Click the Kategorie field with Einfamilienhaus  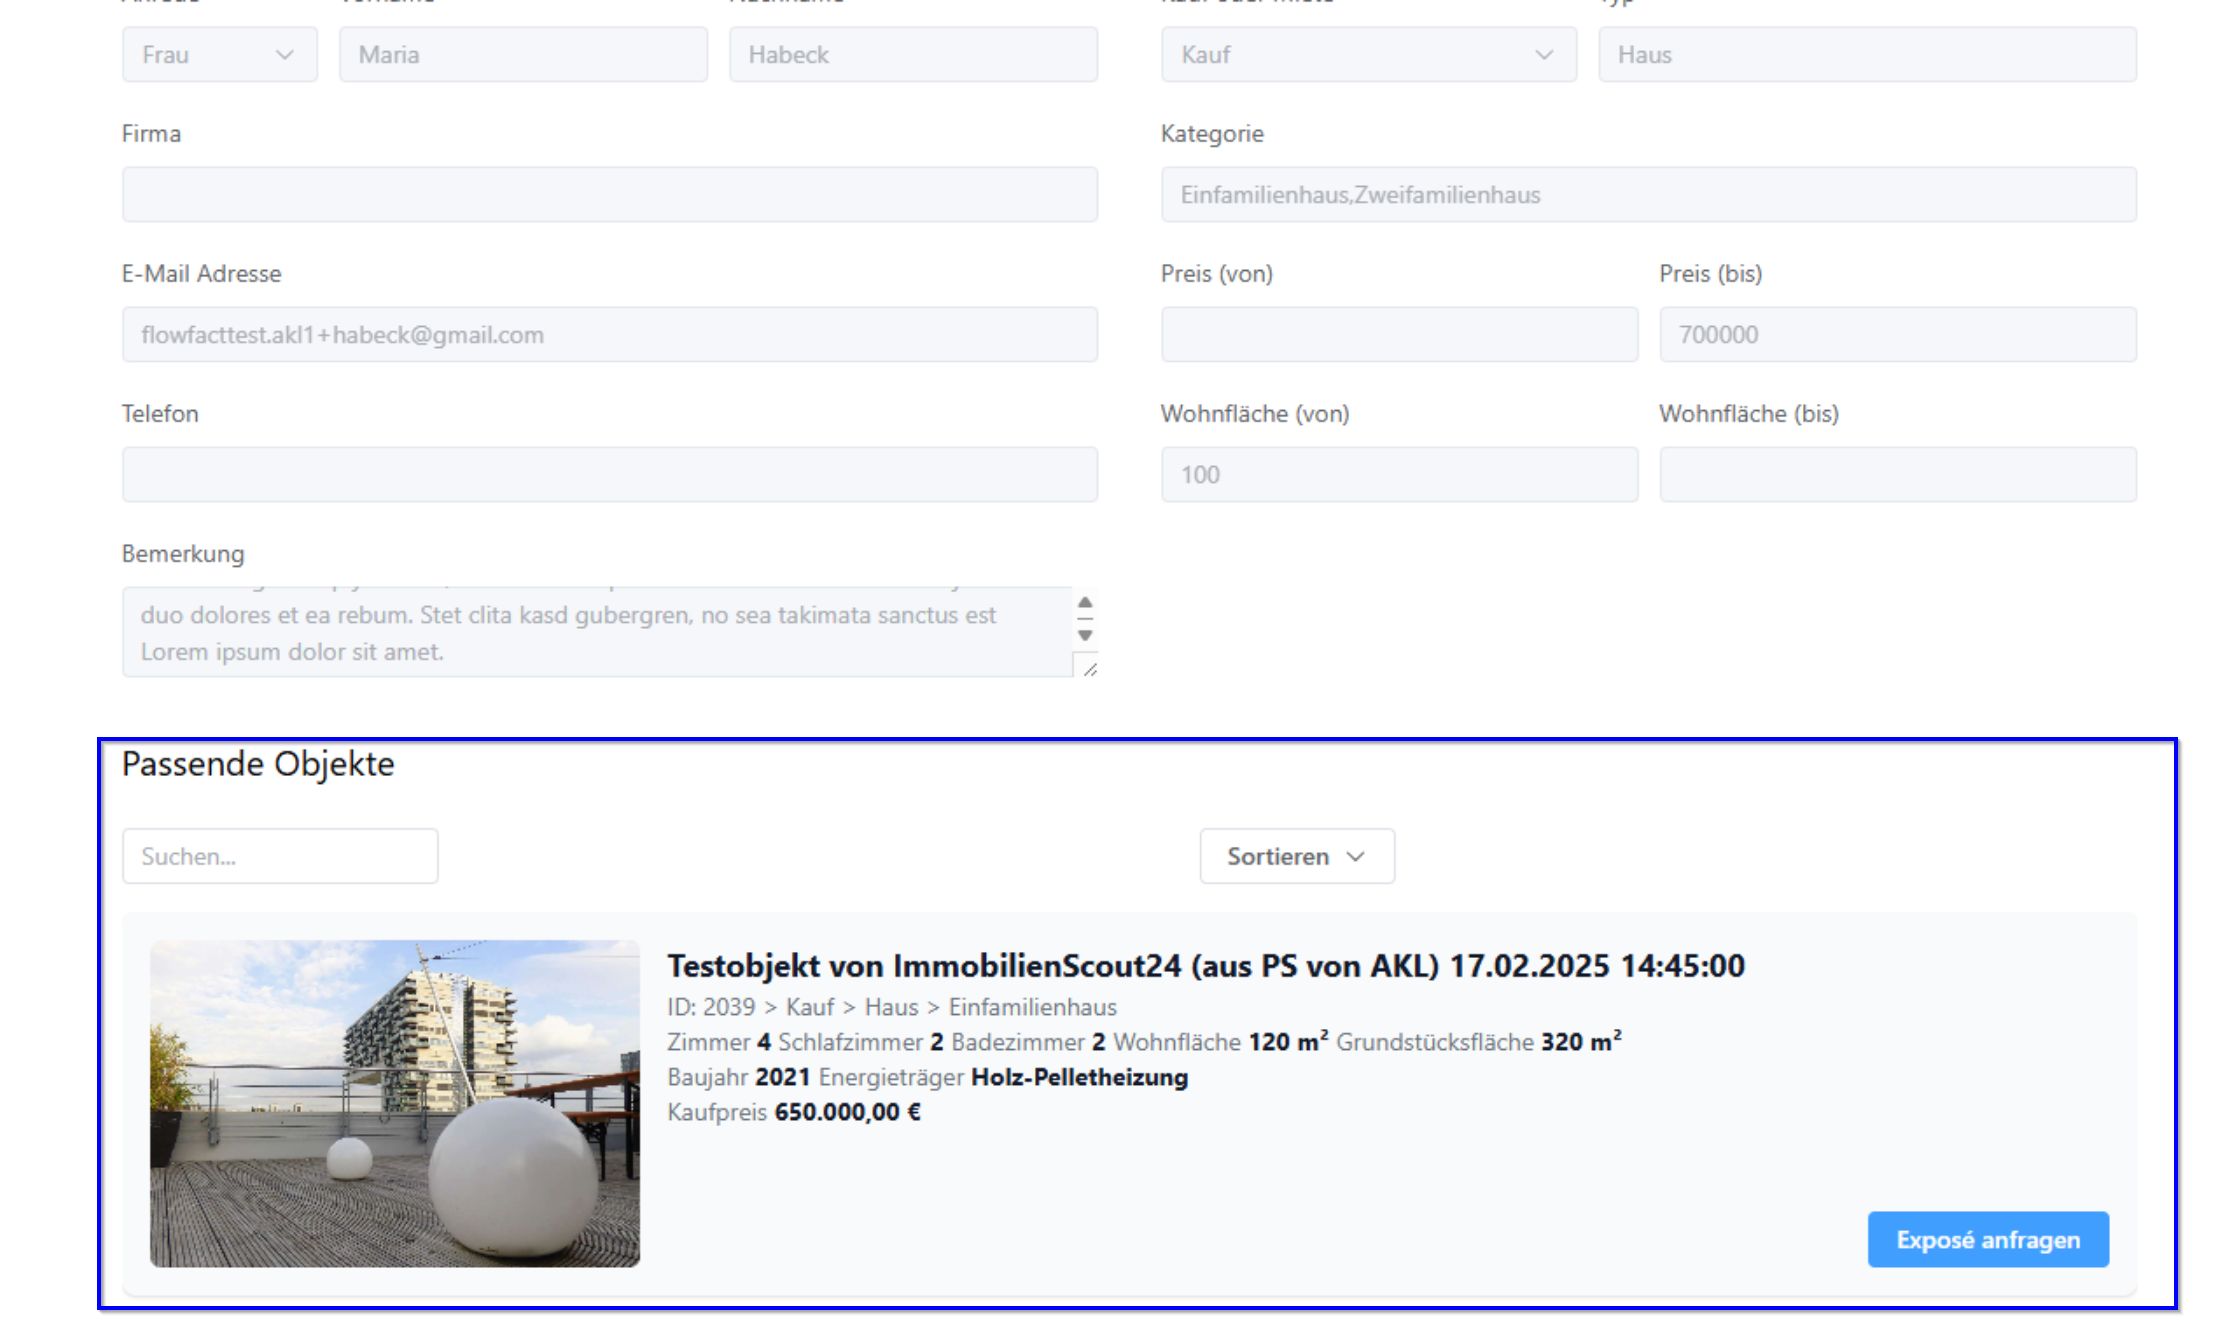pyautogui.click(x=1647, y=195)
